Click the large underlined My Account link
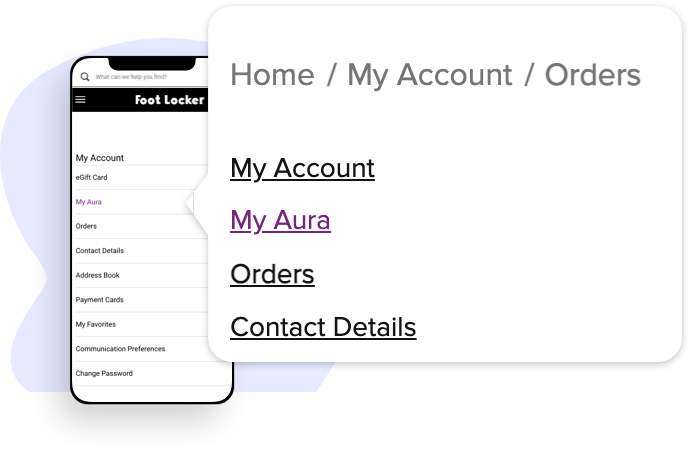This screenshot has width=690, height=456. [302, 168]
